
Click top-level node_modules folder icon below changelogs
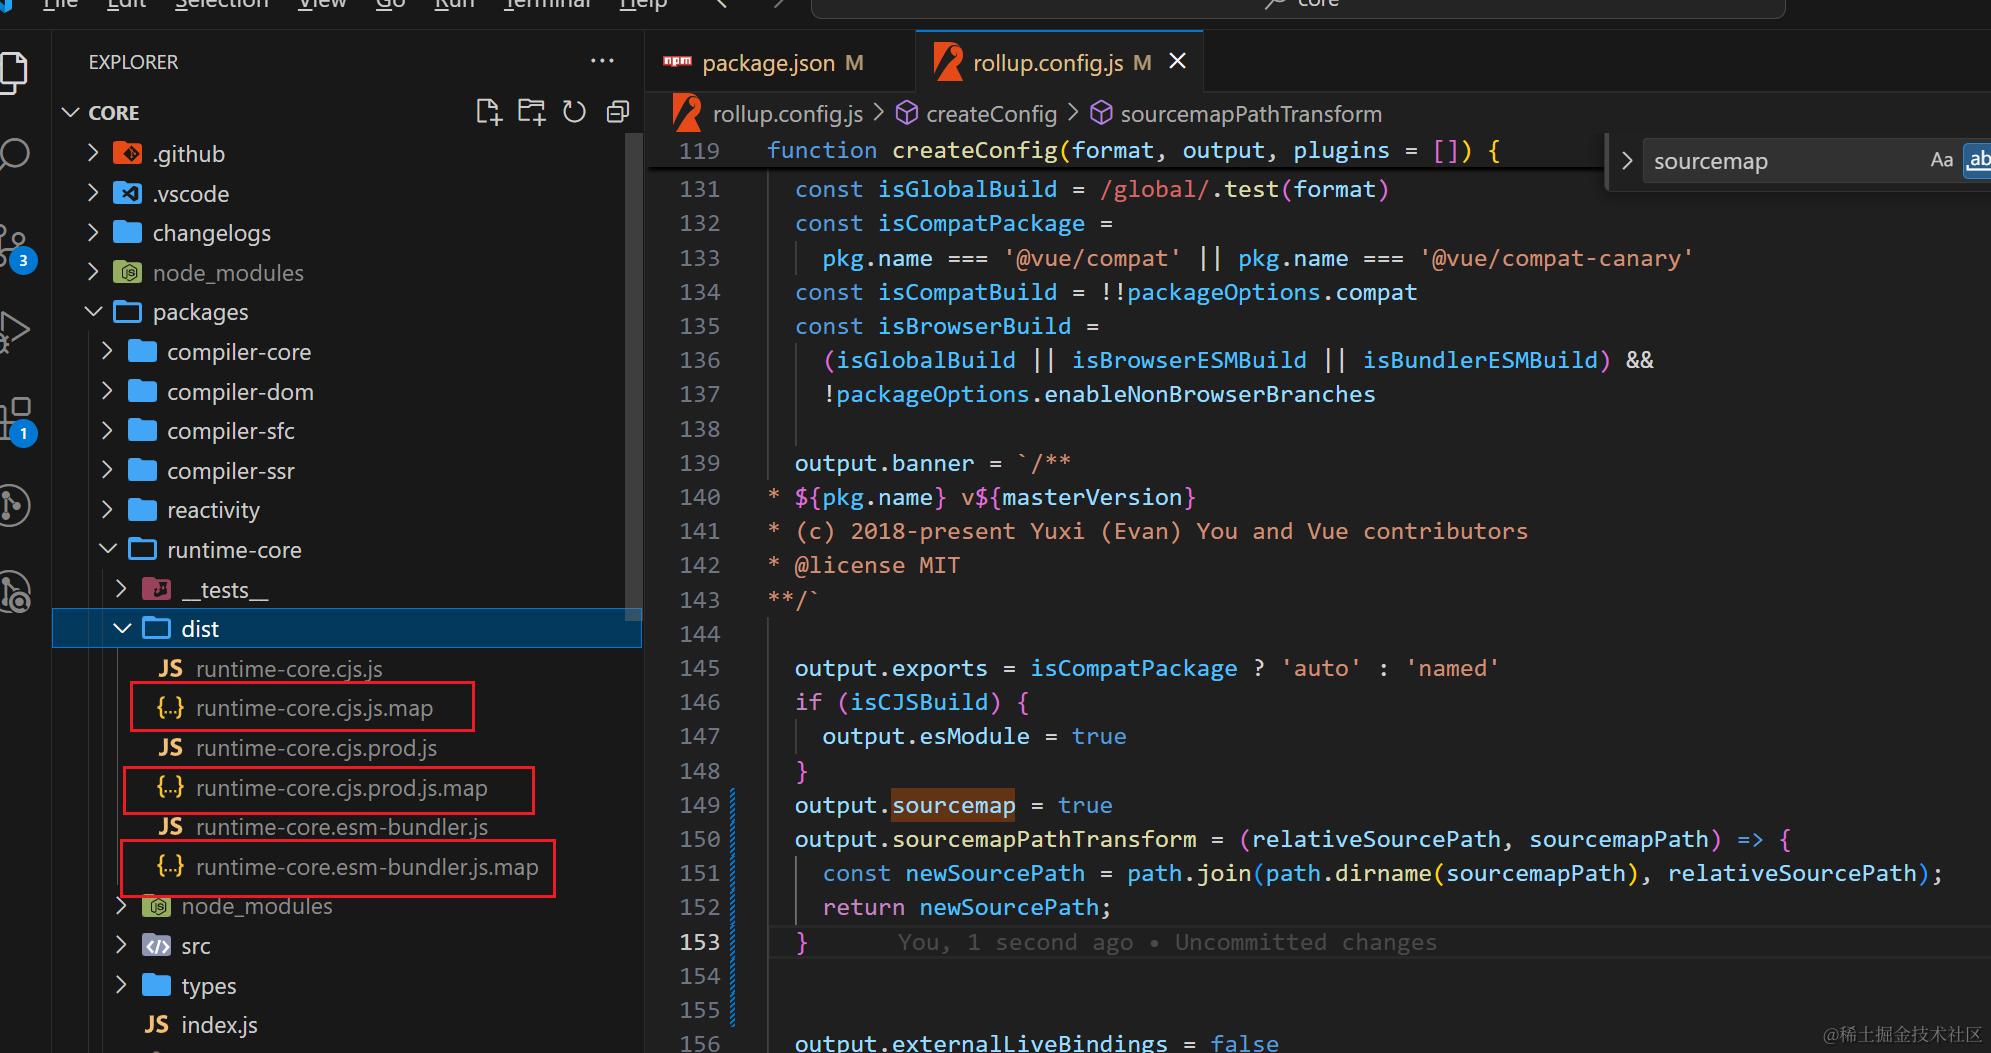pos(127,272)
